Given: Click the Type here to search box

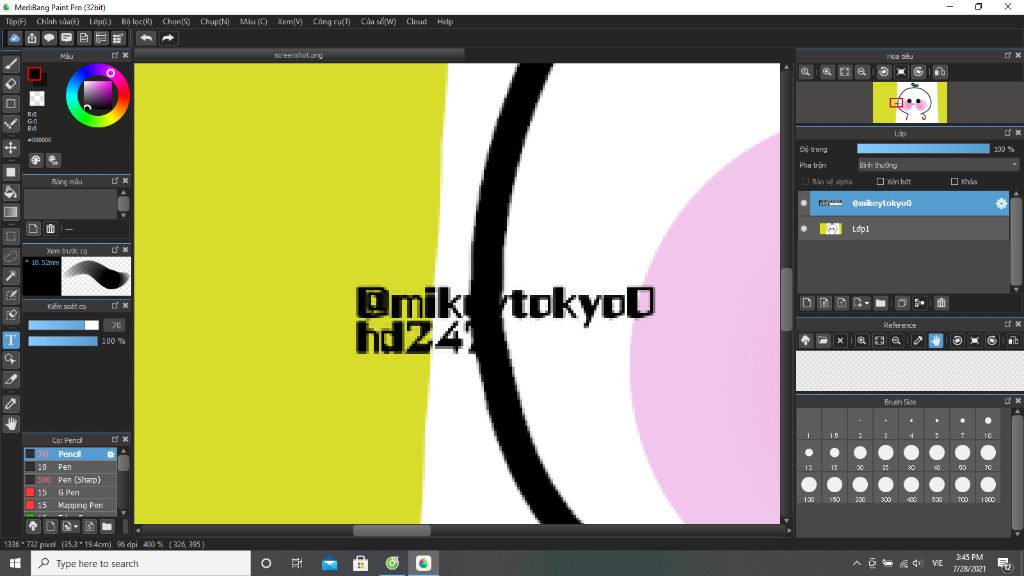Looking at the screenshot, I should [x=140, y=563].
